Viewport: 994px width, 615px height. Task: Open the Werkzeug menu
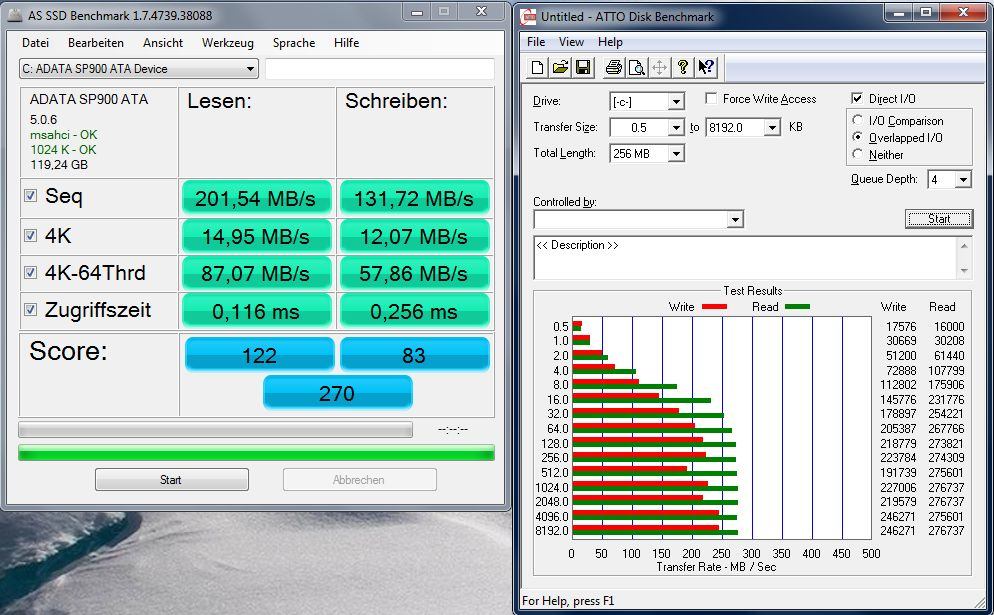(x=228, y=42)
